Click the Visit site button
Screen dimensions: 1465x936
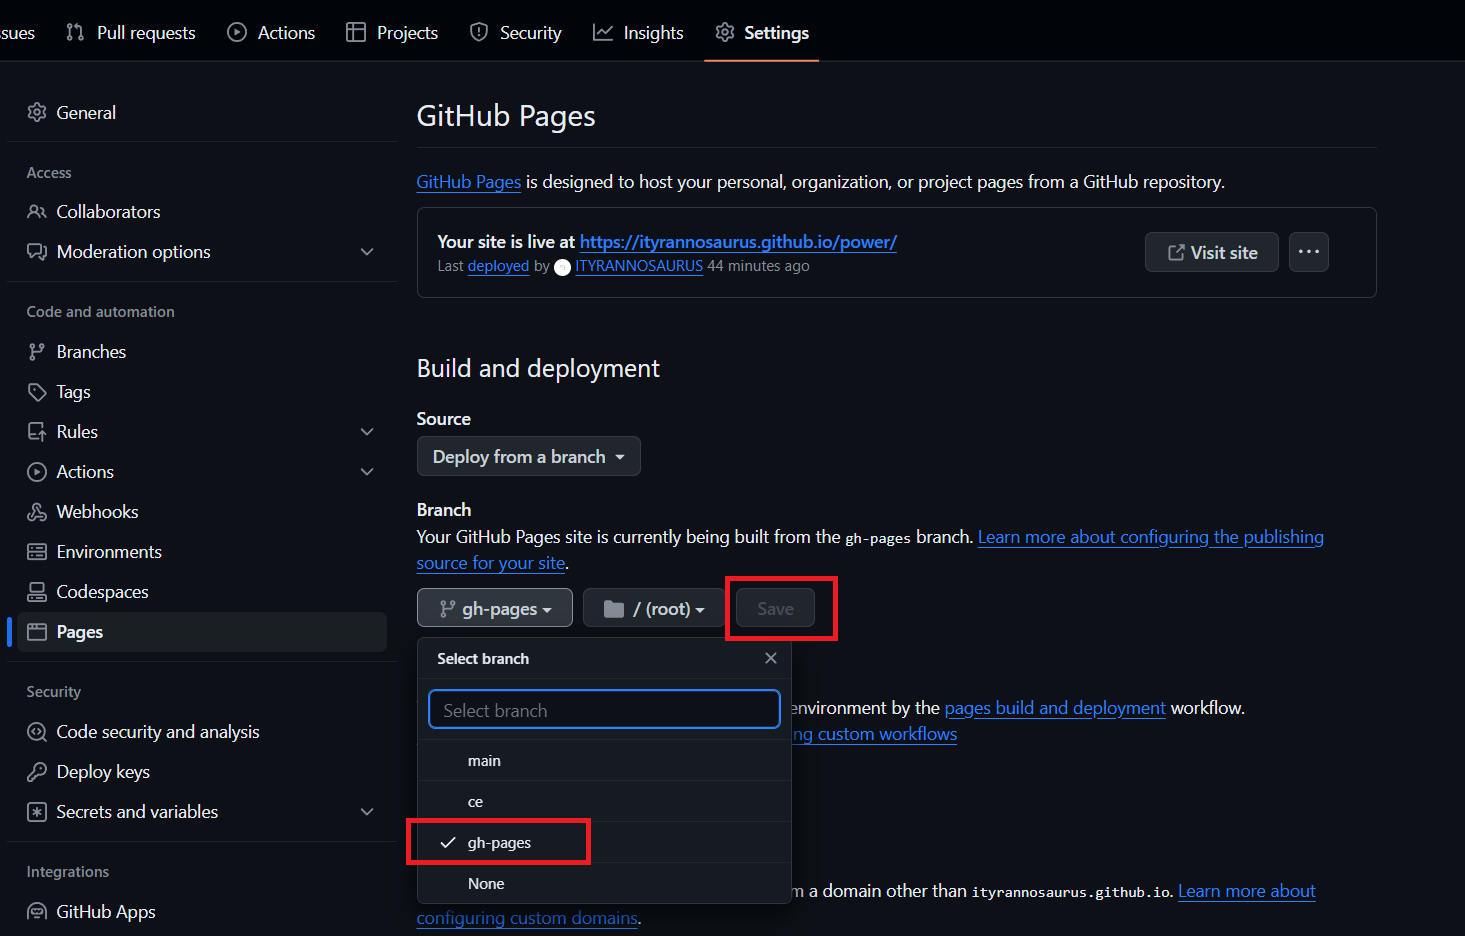click(x=1212, y=252)
